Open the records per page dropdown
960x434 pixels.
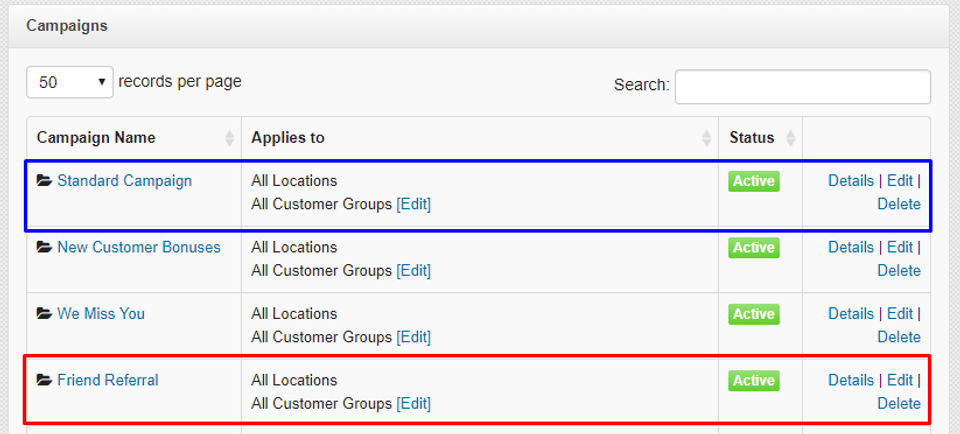[x=70, y=82]
